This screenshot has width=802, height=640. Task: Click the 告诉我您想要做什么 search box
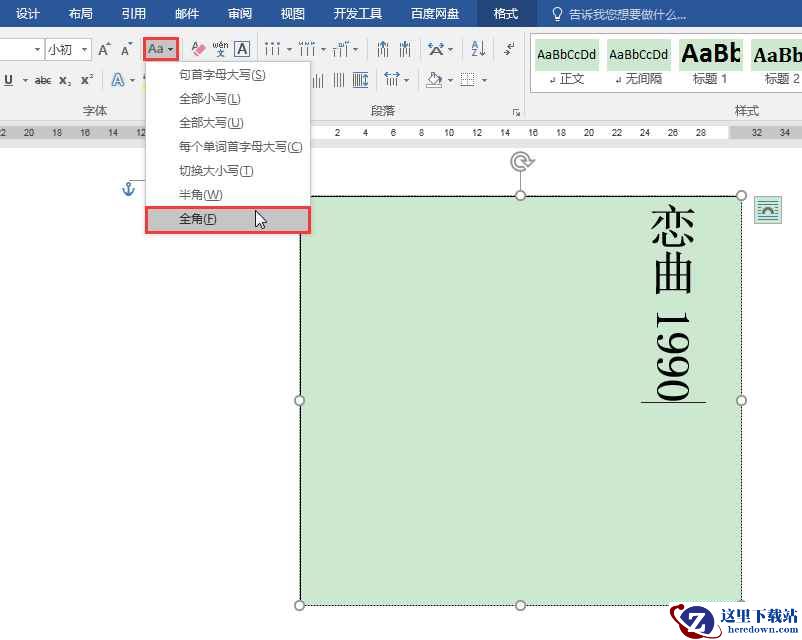[x=620, y=14]
